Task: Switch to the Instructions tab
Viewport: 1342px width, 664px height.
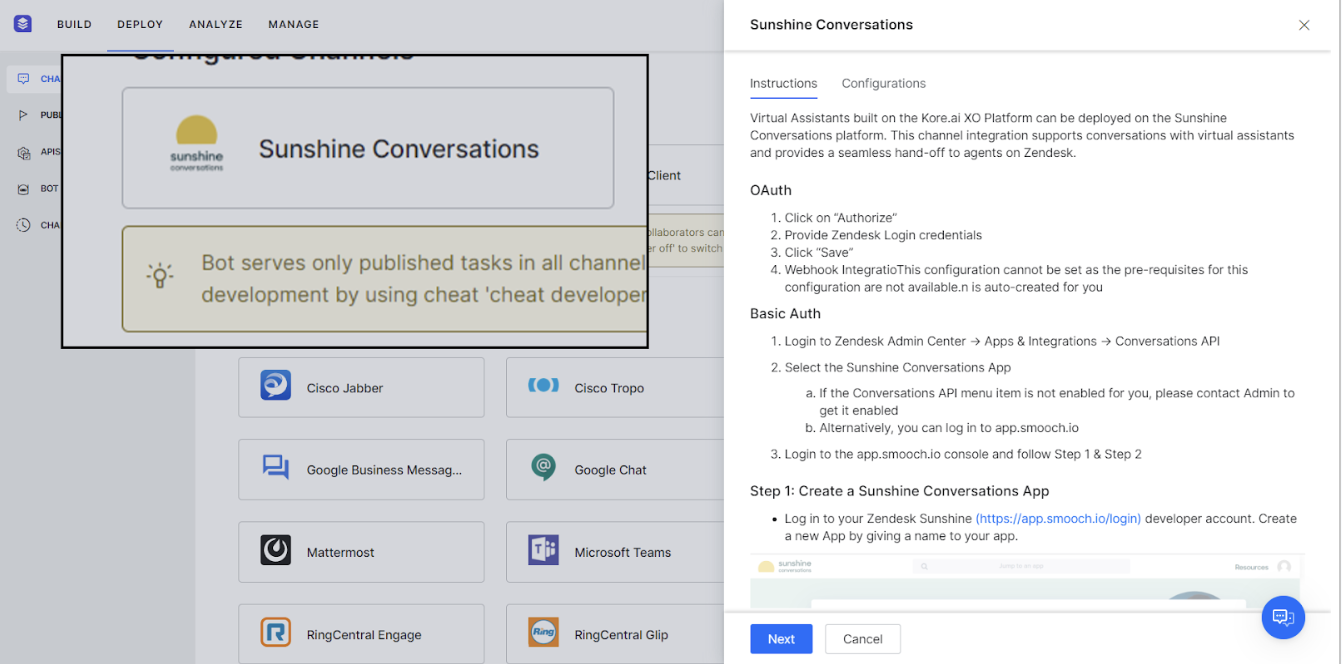Action: [x=783, y=83]
